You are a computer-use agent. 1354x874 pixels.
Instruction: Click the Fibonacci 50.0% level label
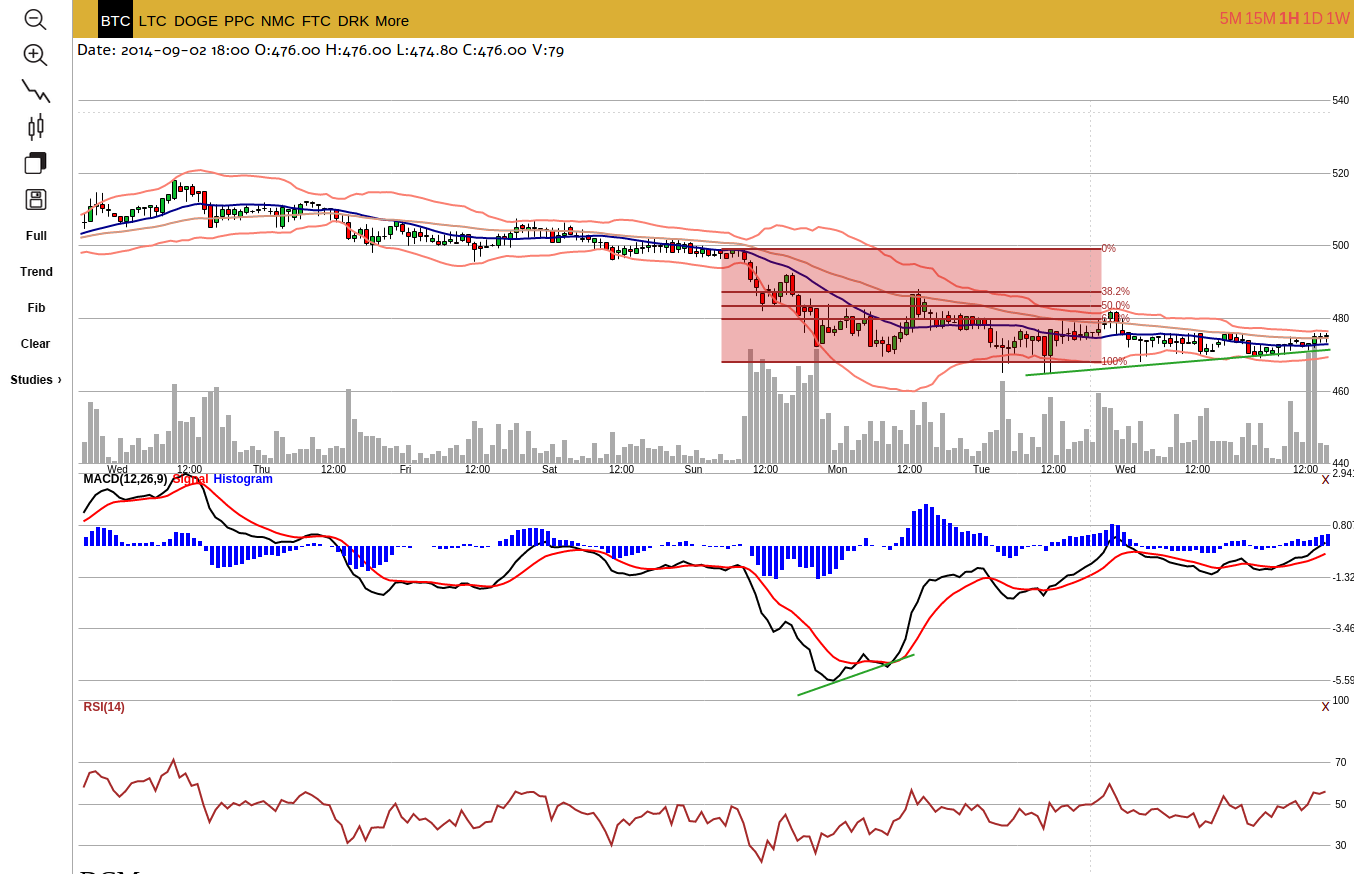[x=1116, y=305]
